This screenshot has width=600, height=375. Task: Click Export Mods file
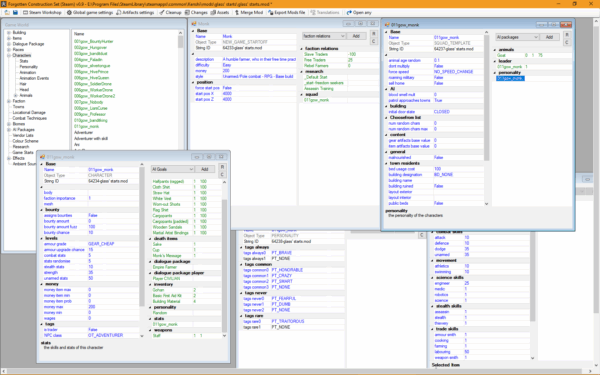point(287,13)
